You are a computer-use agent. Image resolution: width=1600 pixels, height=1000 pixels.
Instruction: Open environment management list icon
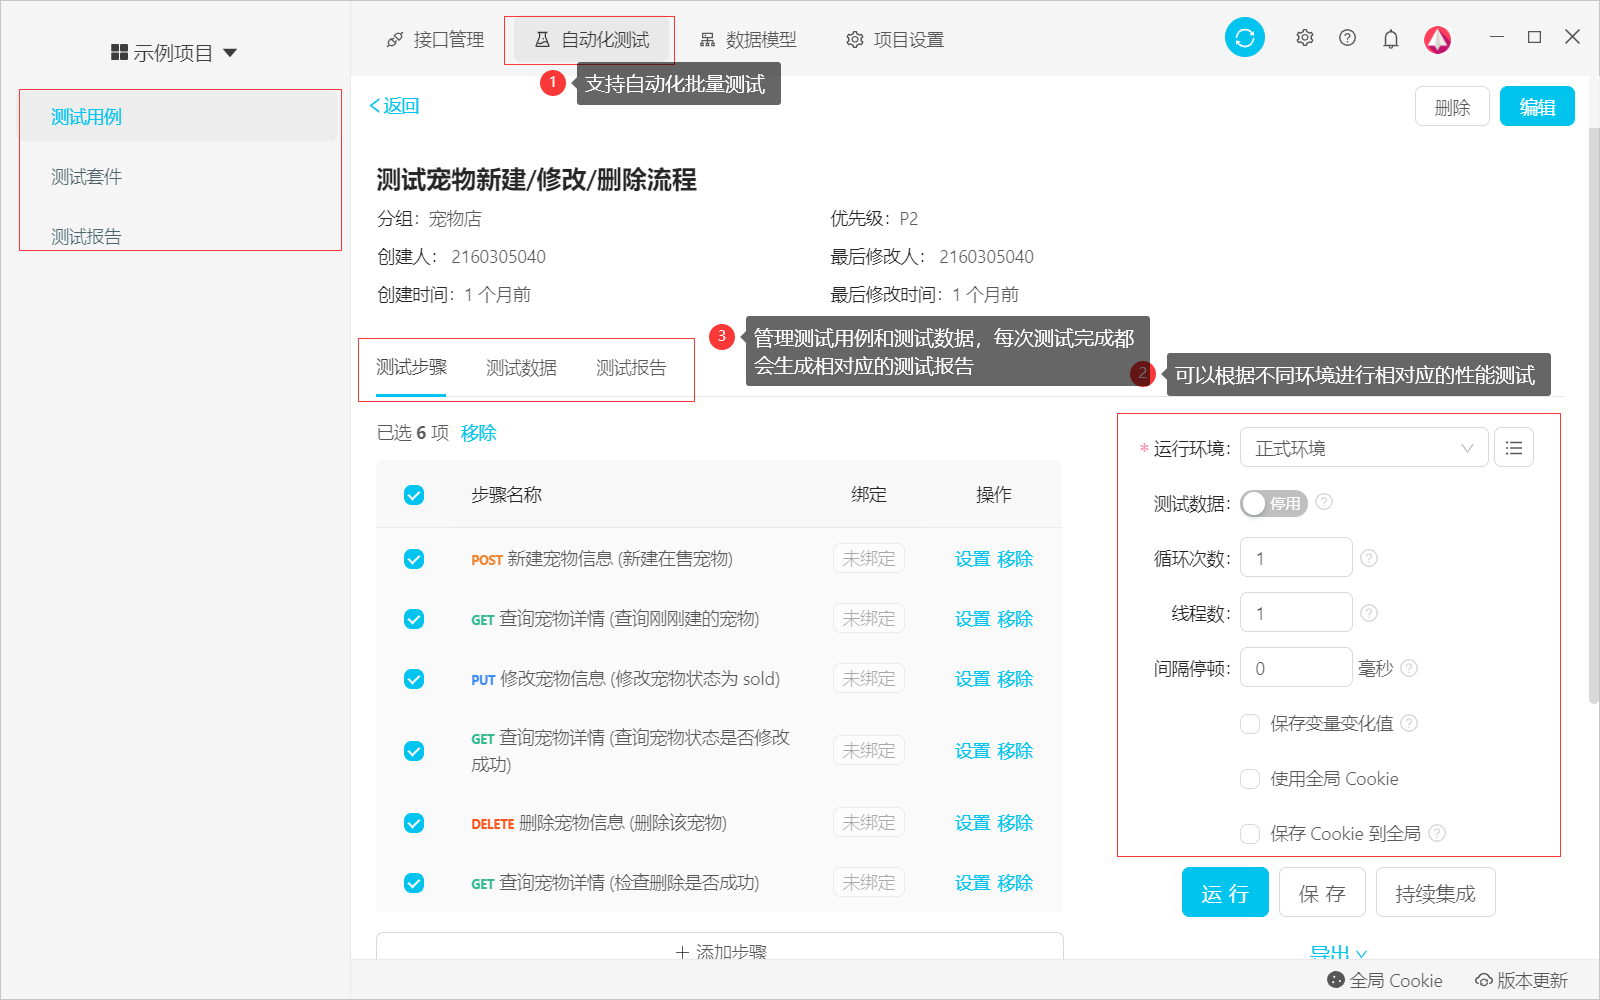(x=1514, y=448)
